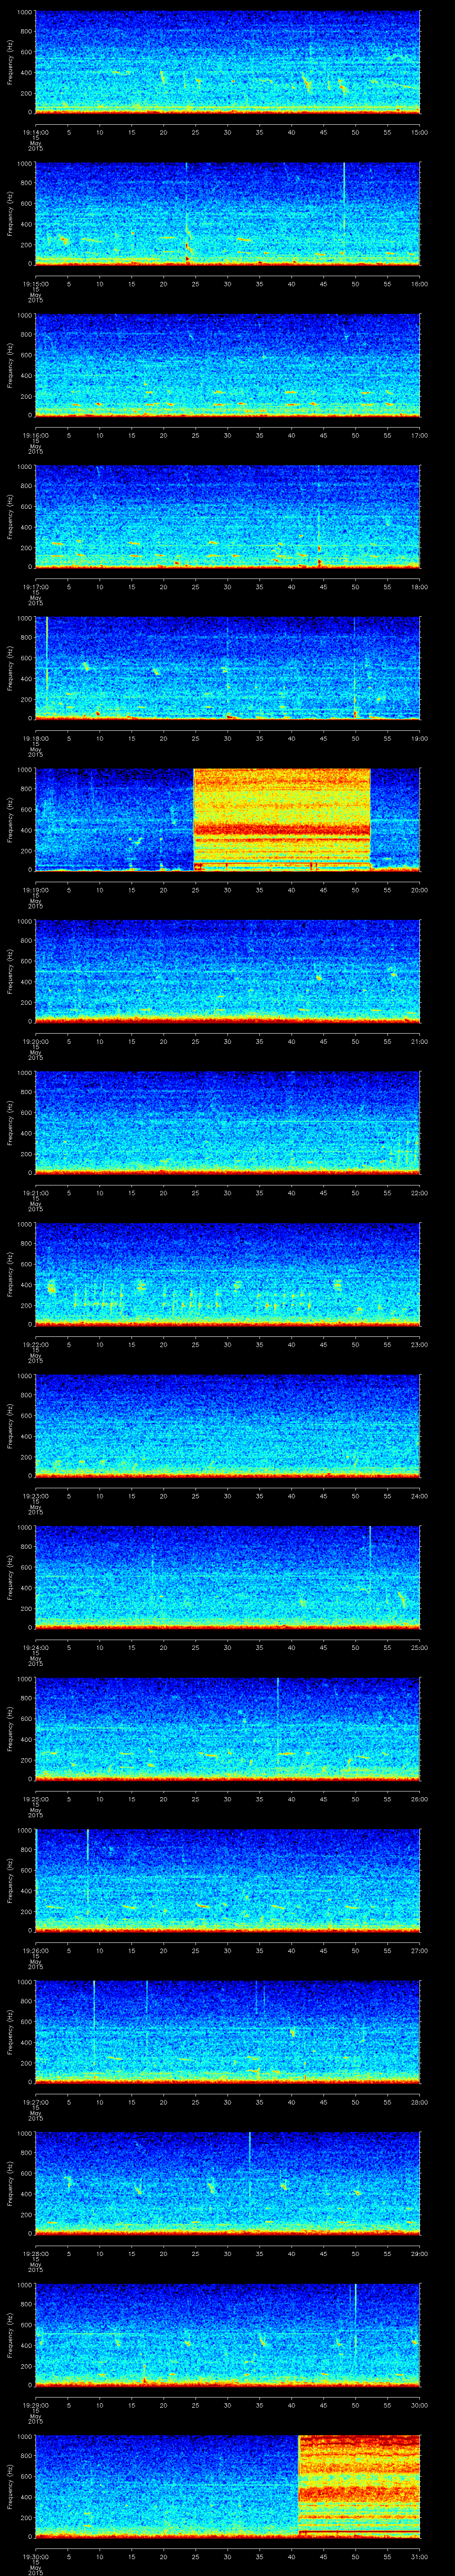This screenshot has width=455, height=2576.
Task: Click the '19:20:00' time label
Action: [x=35, y=1041]
